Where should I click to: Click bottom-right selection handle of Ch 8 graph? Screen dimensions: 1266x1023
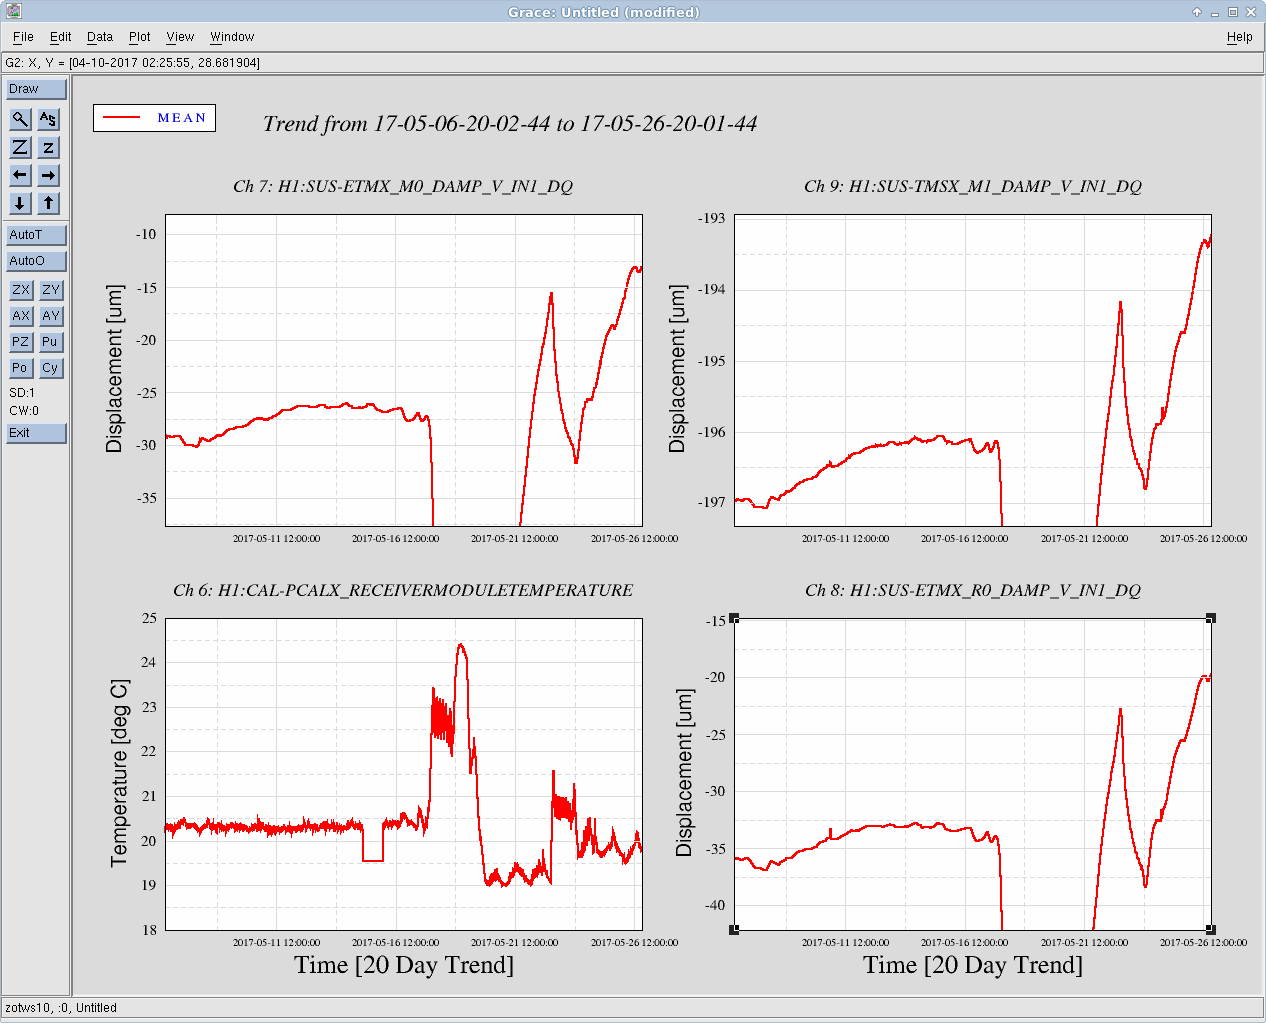tap(1211, 930)
